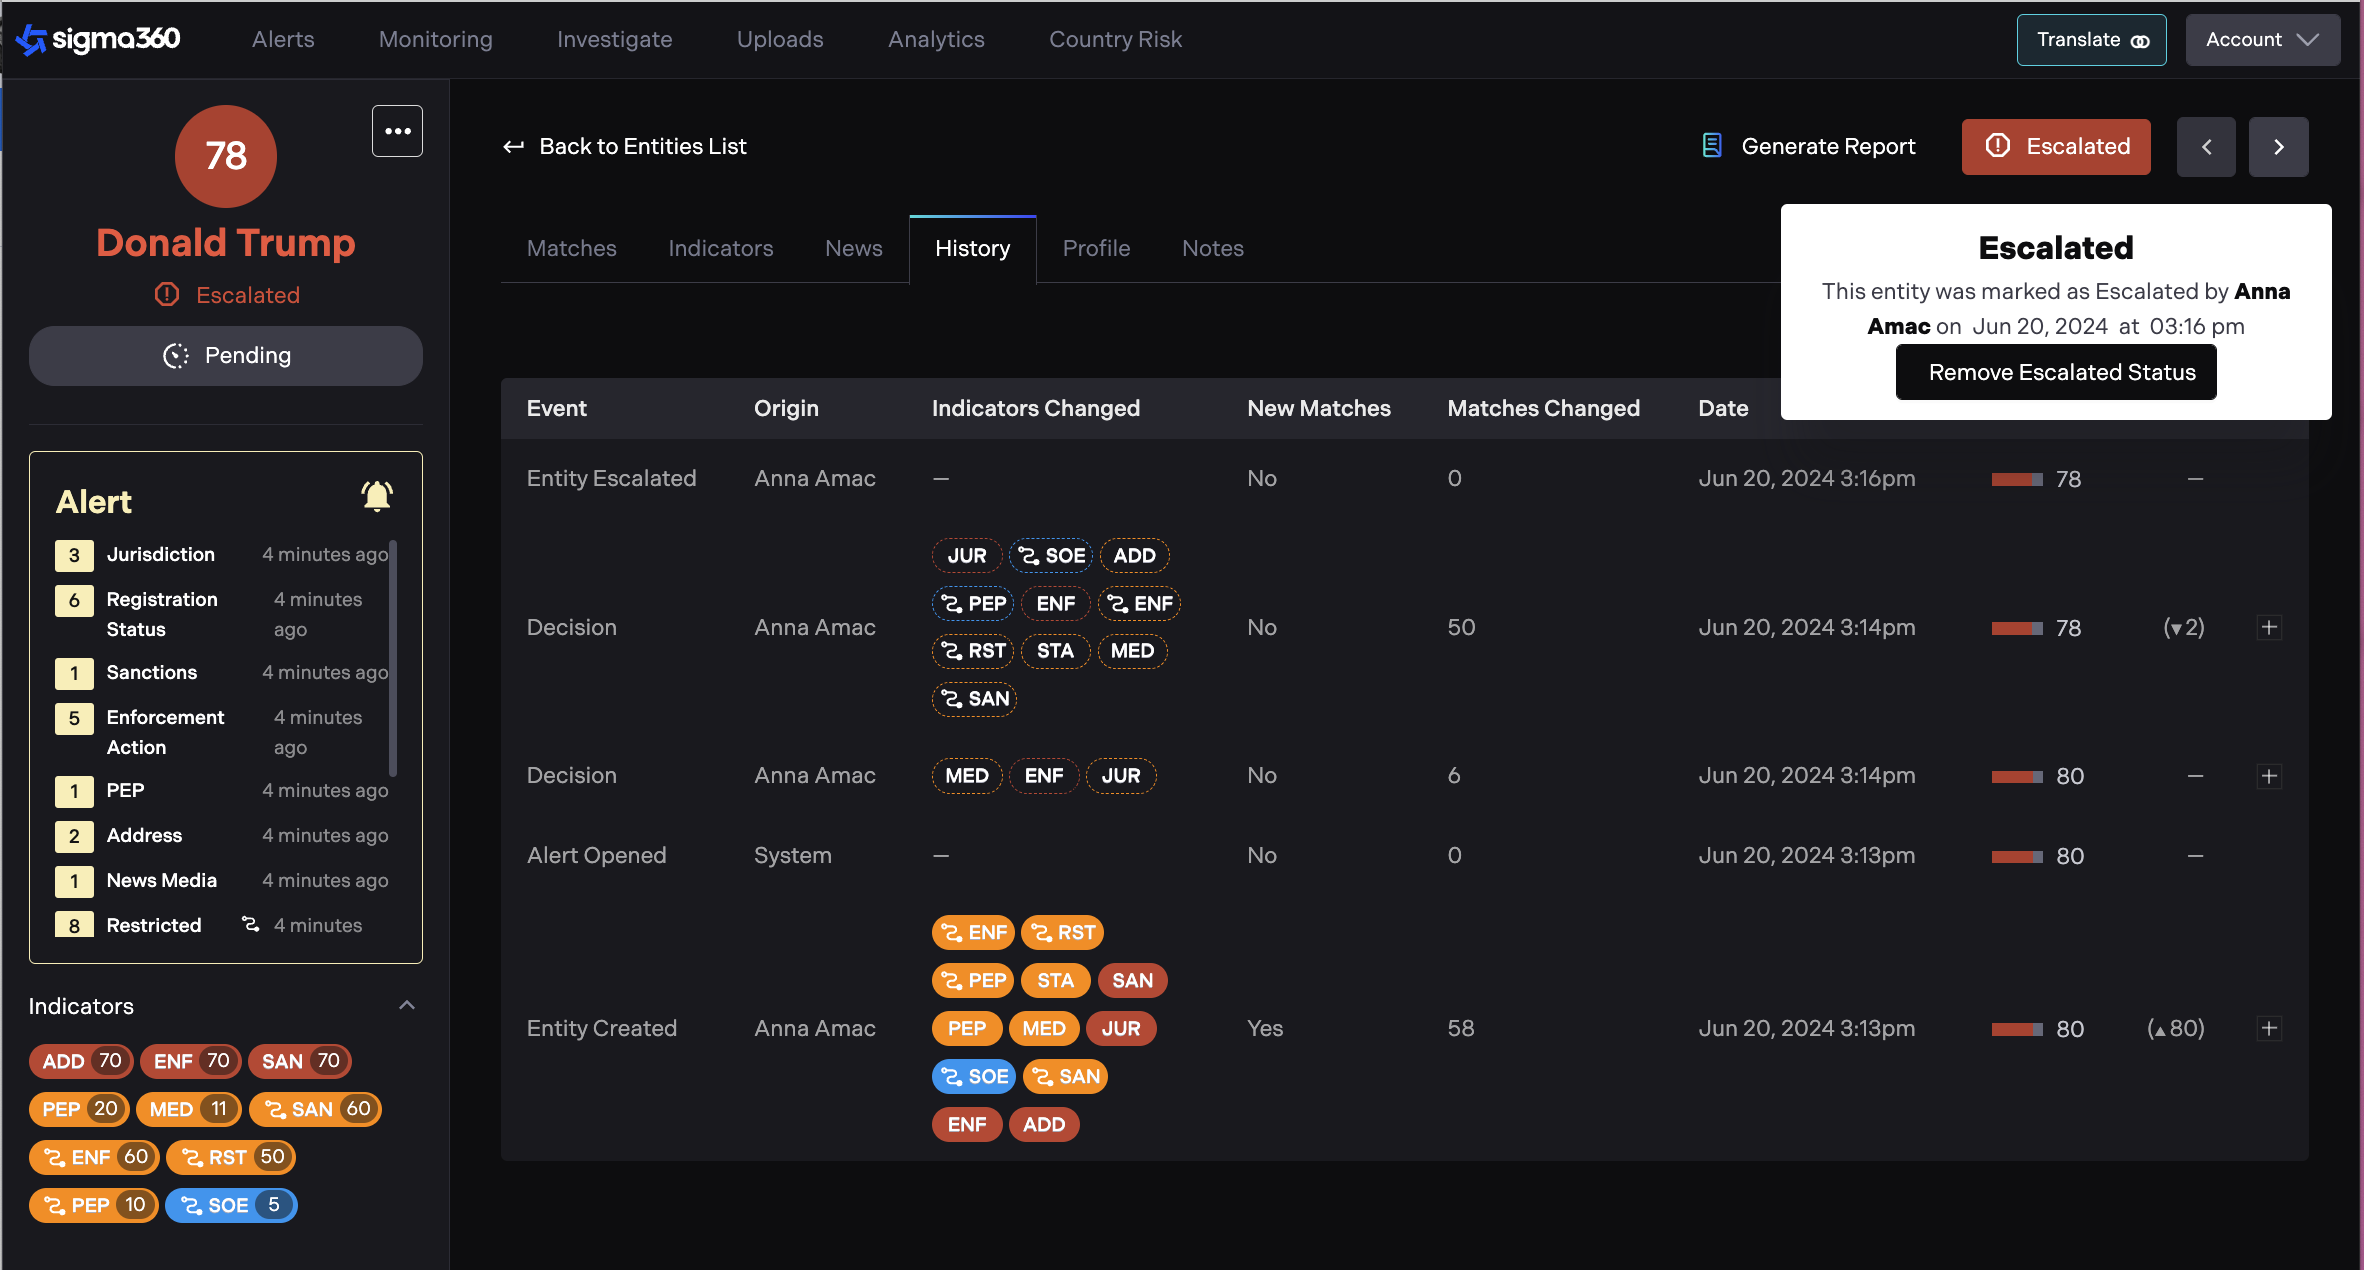2364x1270 pixels.
Task: Go to next entity with right arrow
Action: point(2278,147)
